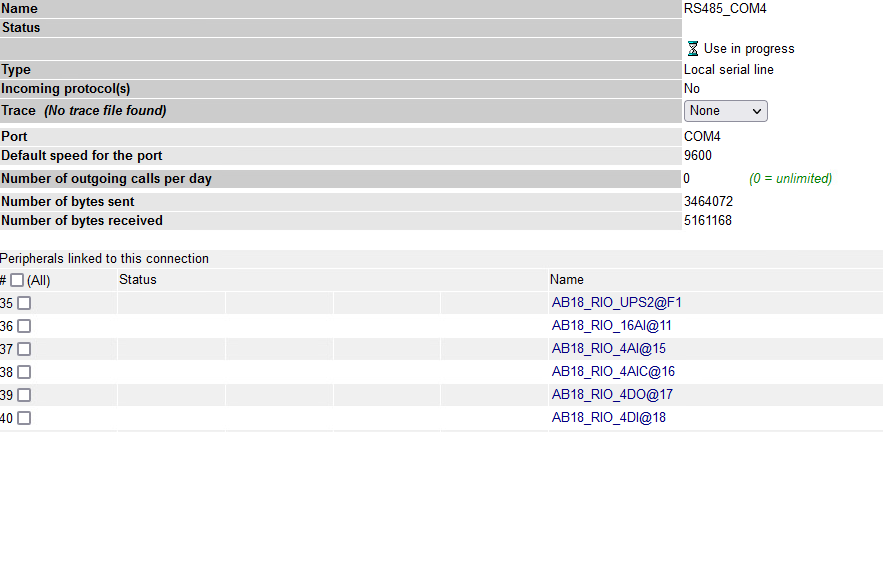Select the checkbox for row 36
Viewport: 883px width, 568px height.
pos(24,326)
